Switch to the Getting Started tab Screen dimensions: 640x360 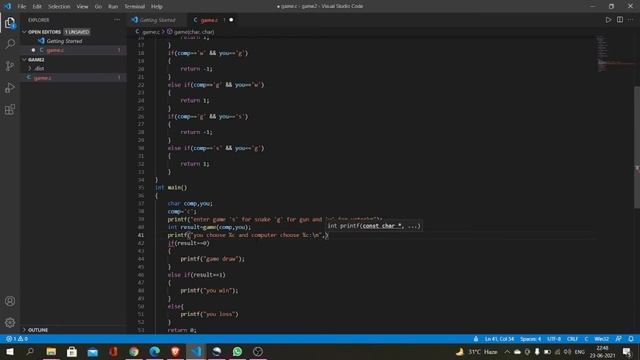[x=158, y=20]
